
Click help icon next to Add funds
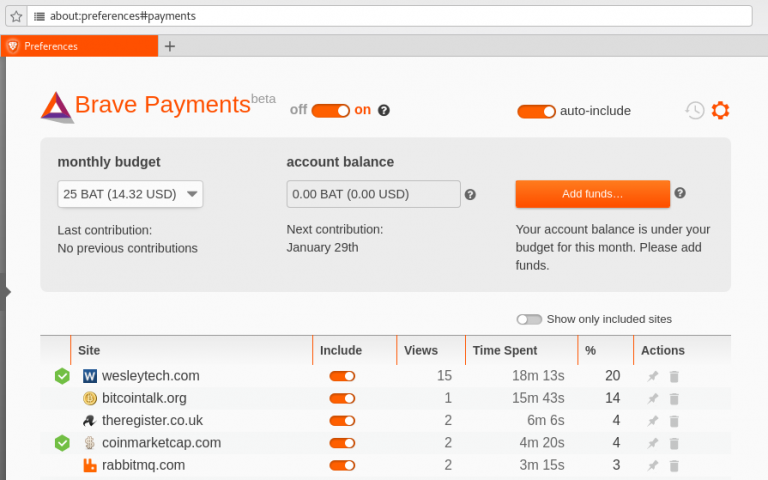[x=680, y=193]
